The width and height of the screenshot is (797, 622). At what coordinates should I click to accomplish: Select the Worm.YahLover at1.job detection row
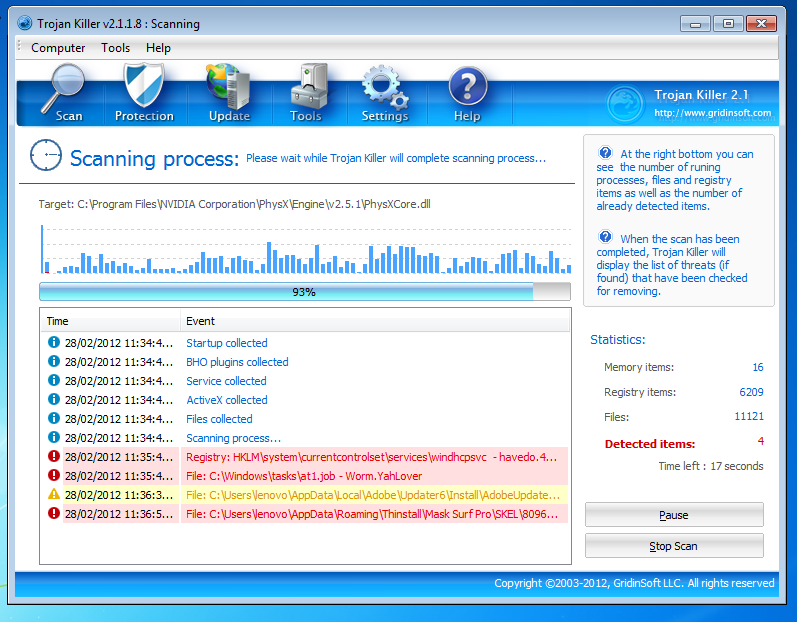pos(305,476)
